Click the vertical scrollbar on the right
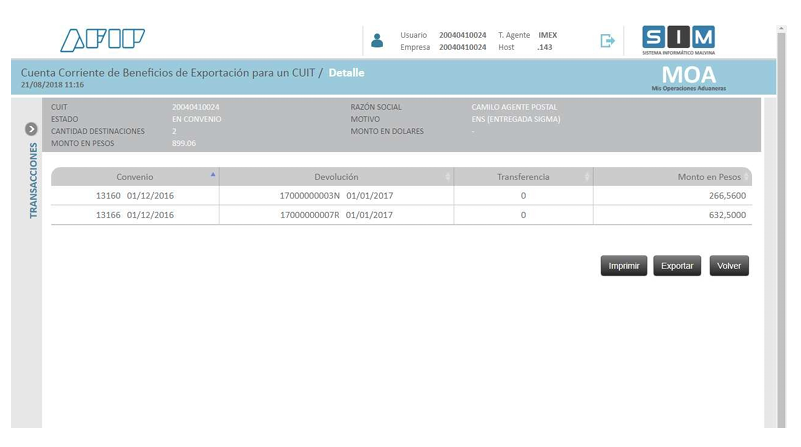The image size is (801, 447). [781, 230]
